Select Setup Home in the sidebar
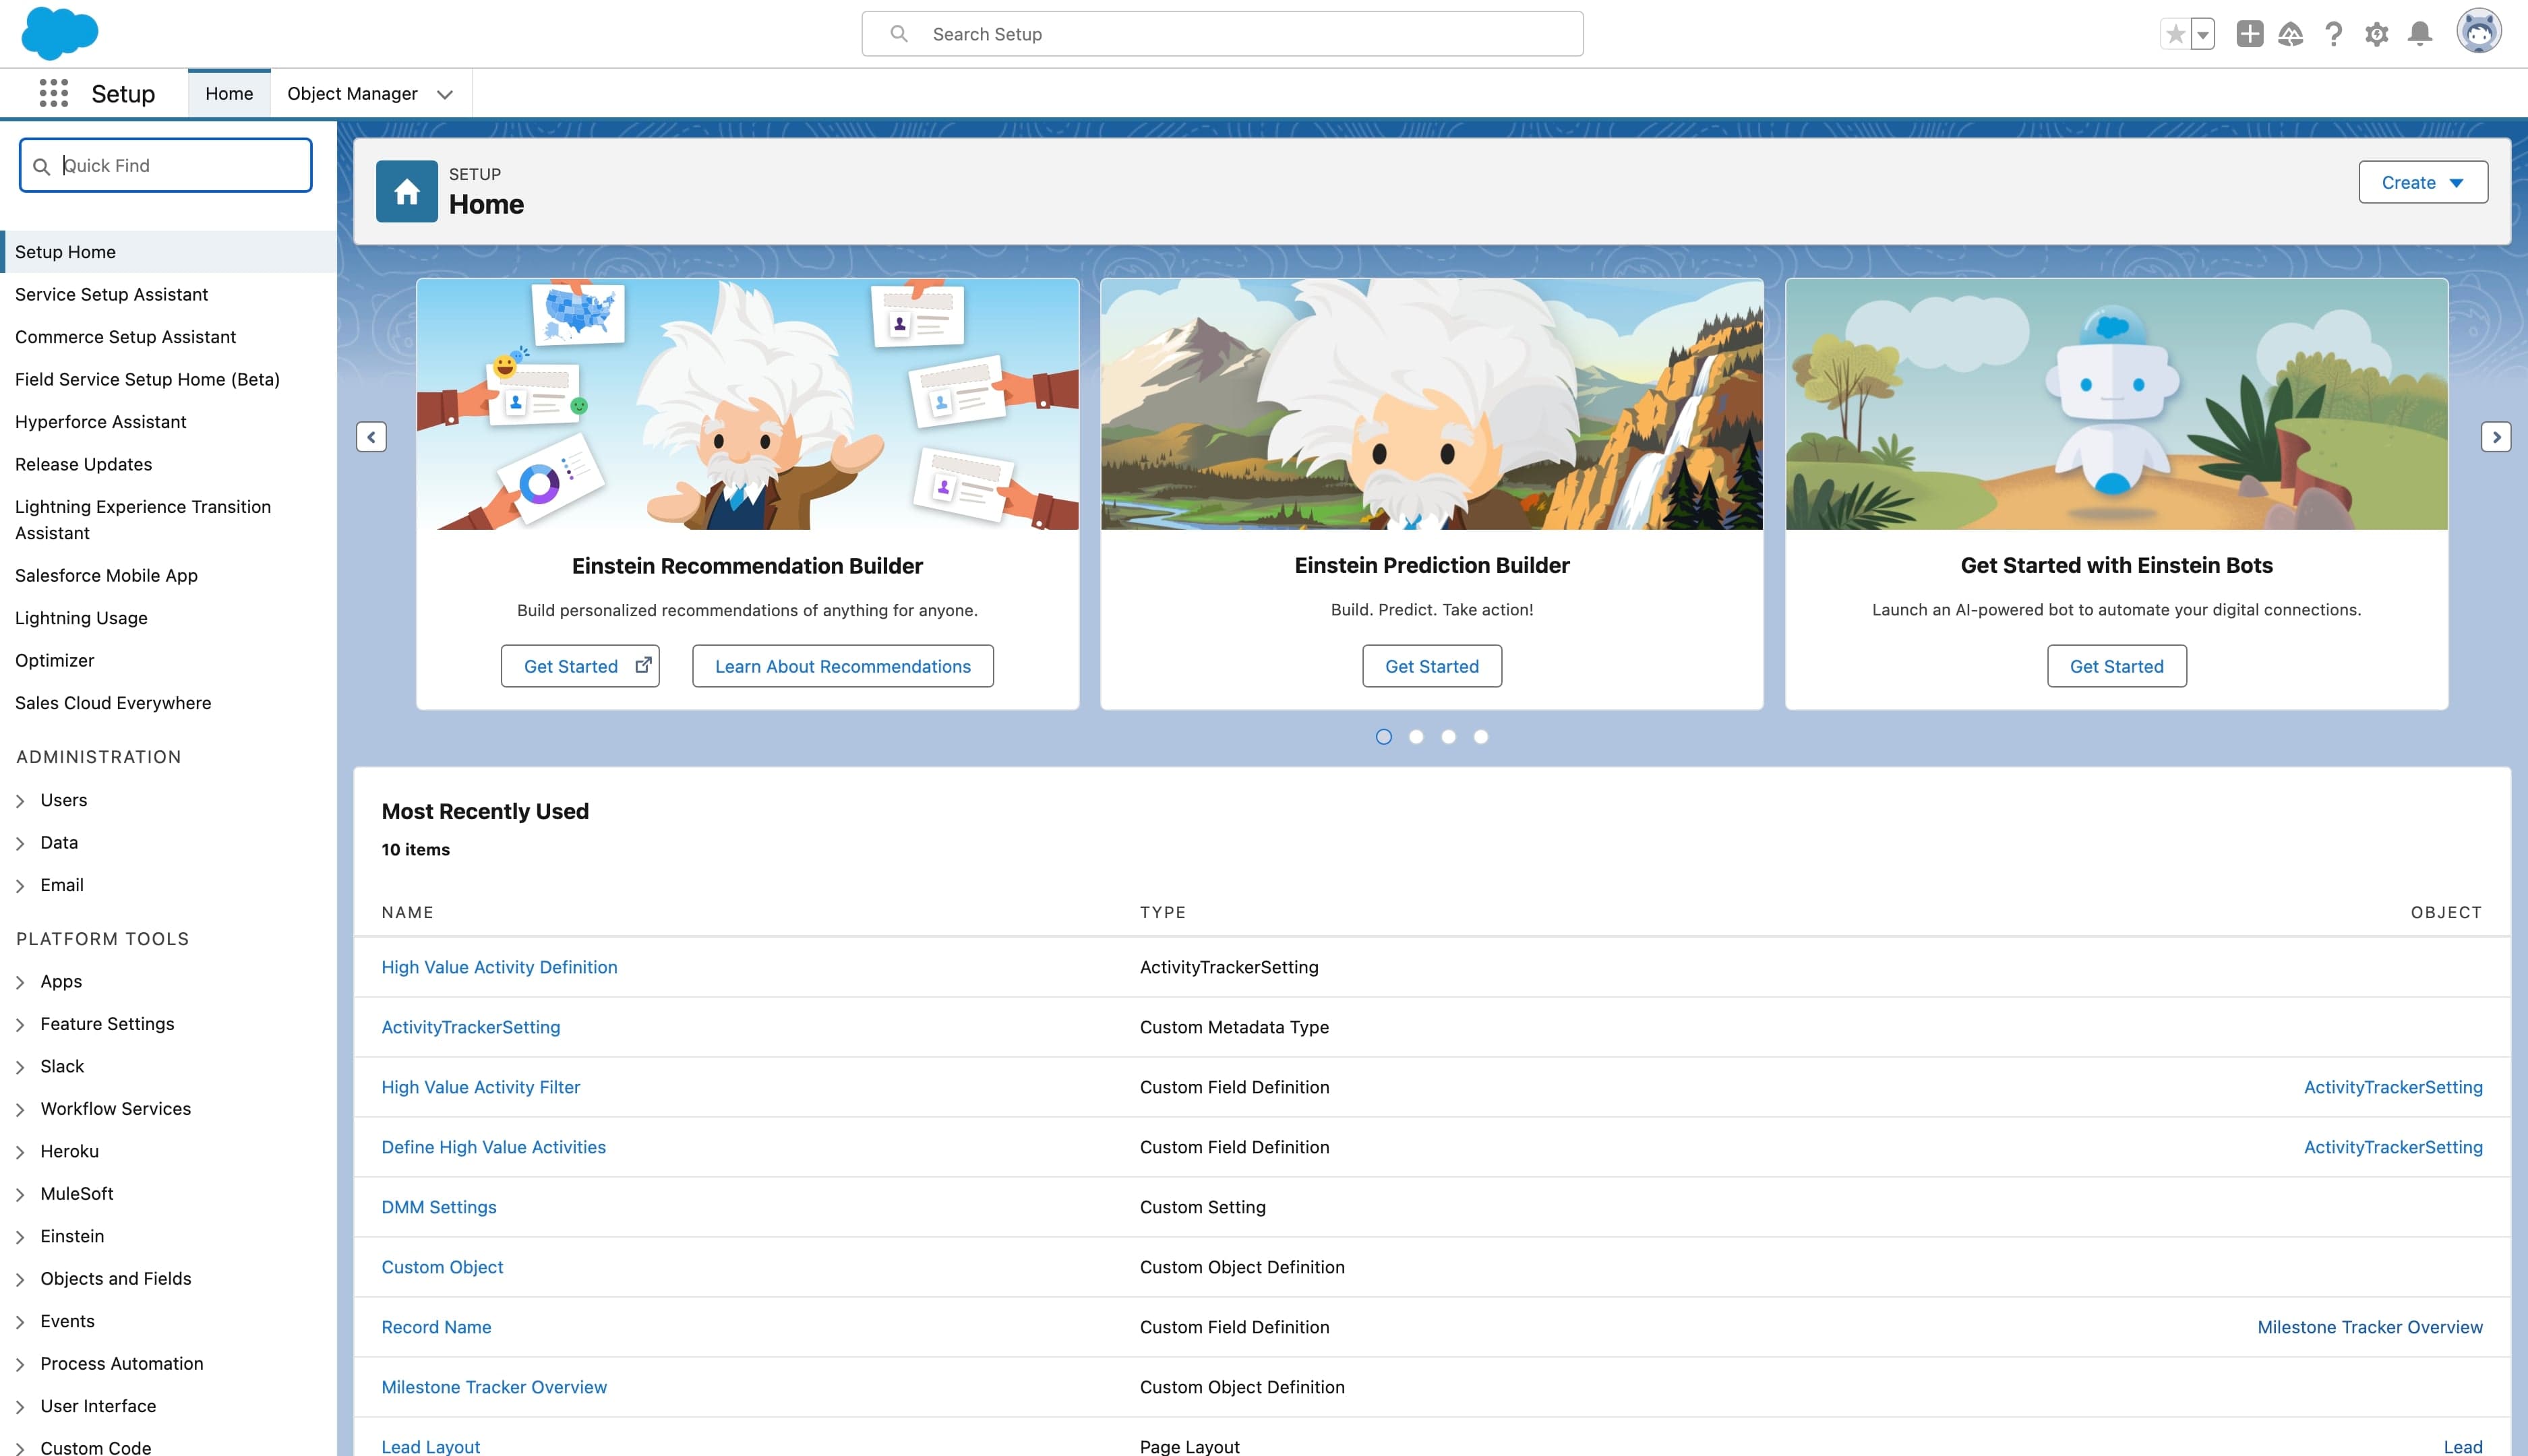Image resolution: width=2528 pixels, height=1456 pixels. tap(169, 252)
